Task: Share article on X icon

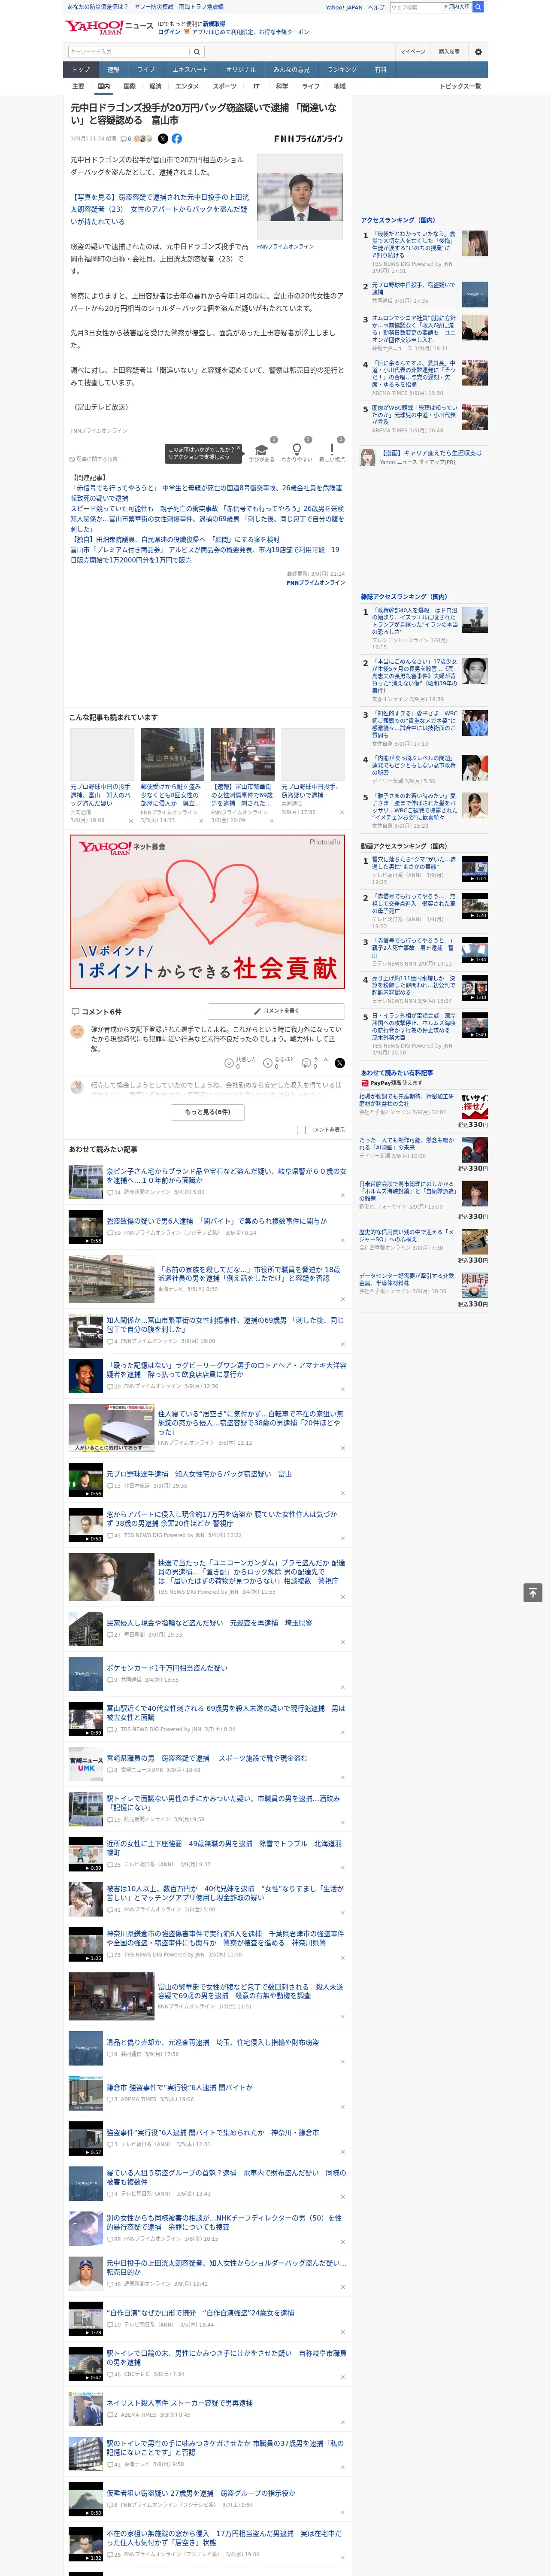Action: [x=162, y=139]
